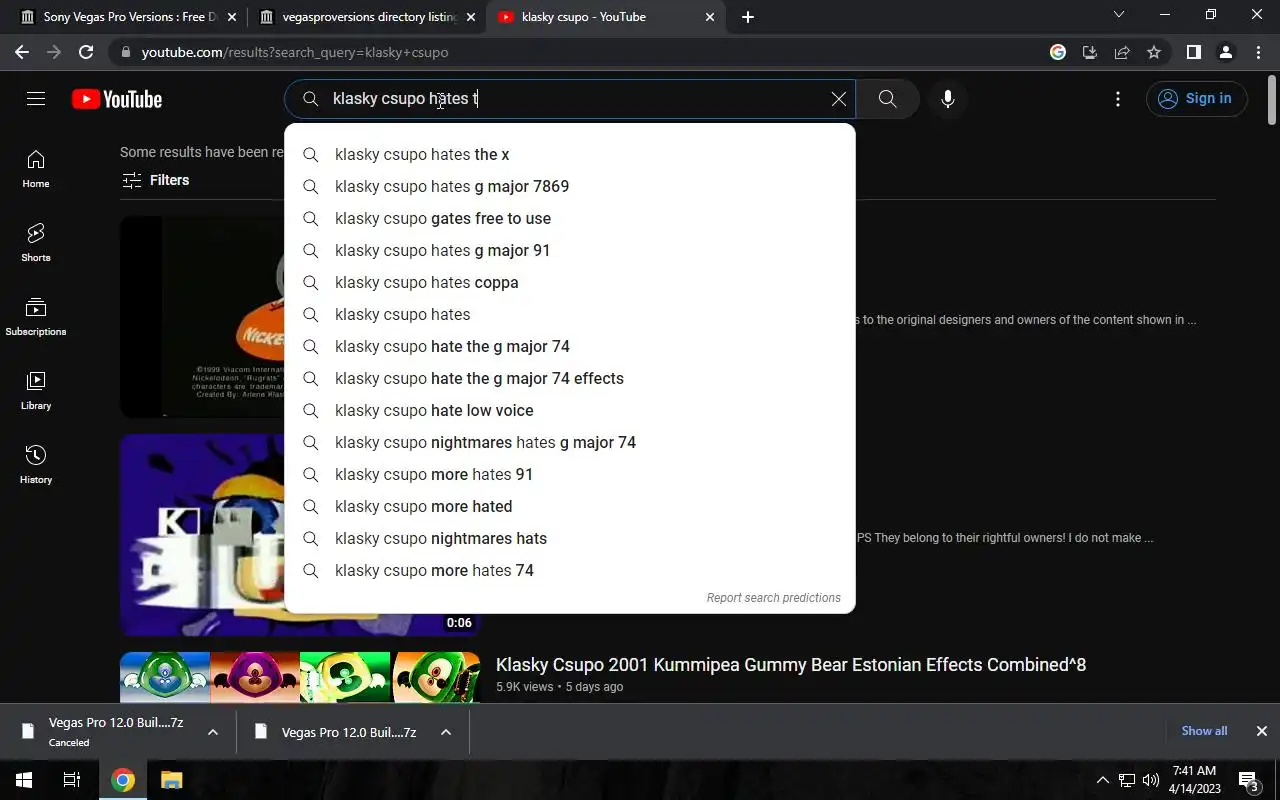Image resolution: width=1280 pixels, height=800 pixels.
Task: Open Library in the sidebar
Action: point(36,391)
